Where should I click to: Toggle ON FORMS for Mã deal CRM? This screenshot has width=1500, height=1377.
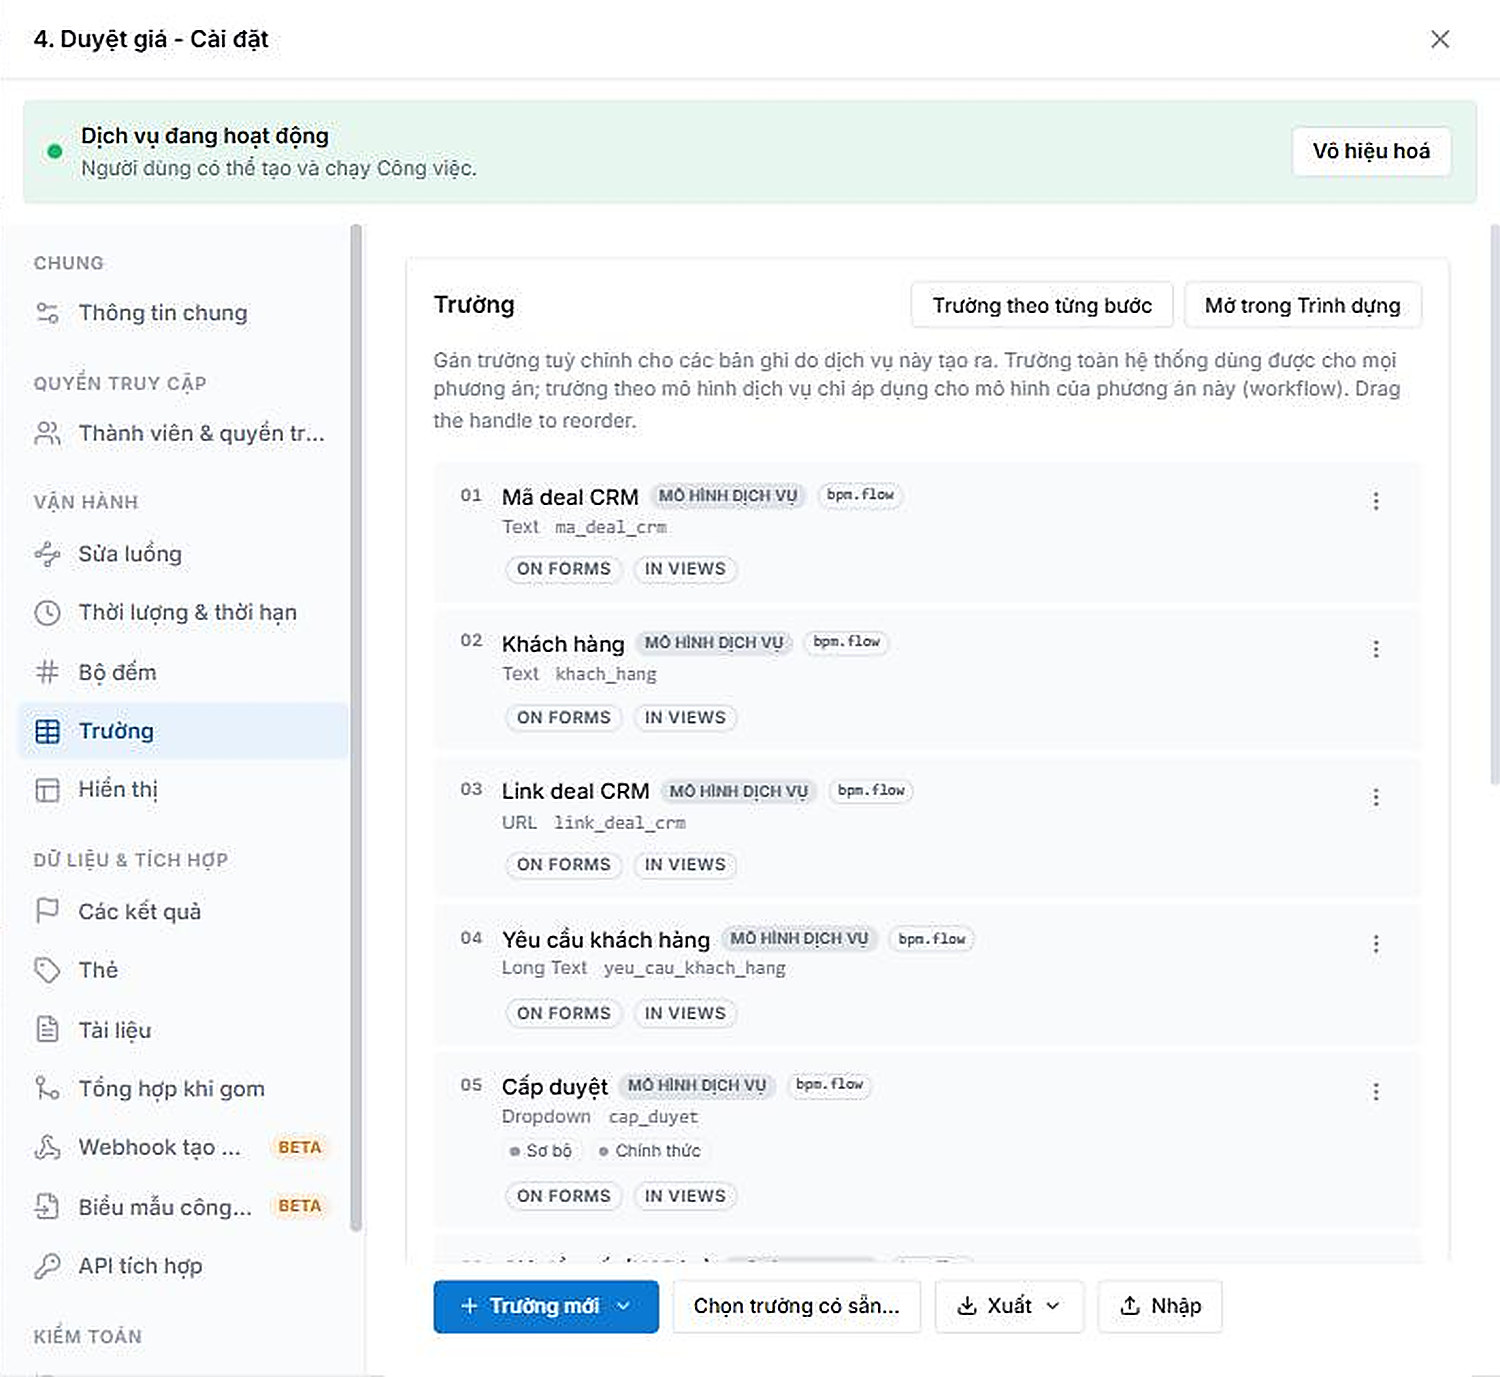(563, 569)
